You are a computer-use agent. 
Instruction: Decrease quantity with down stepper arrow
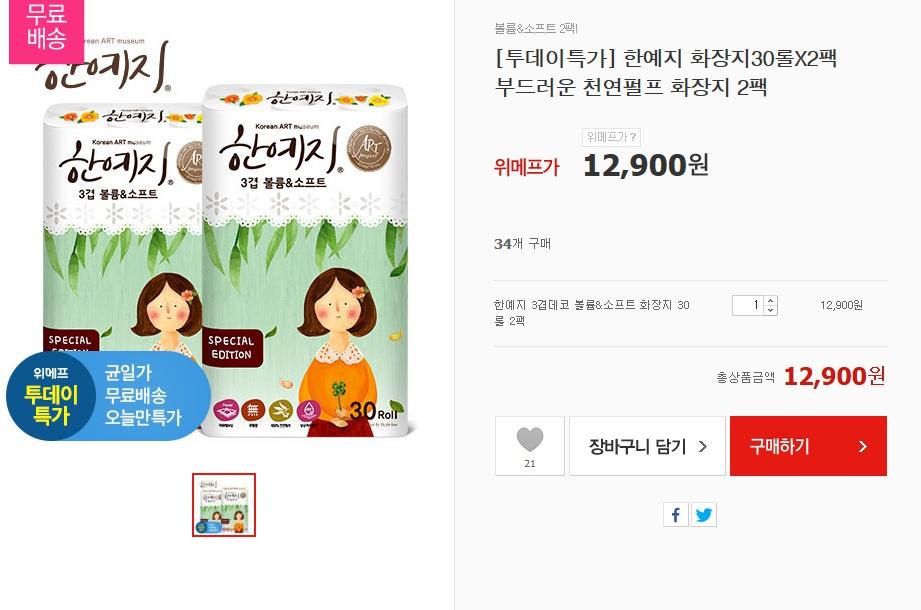tap(770, 310)
